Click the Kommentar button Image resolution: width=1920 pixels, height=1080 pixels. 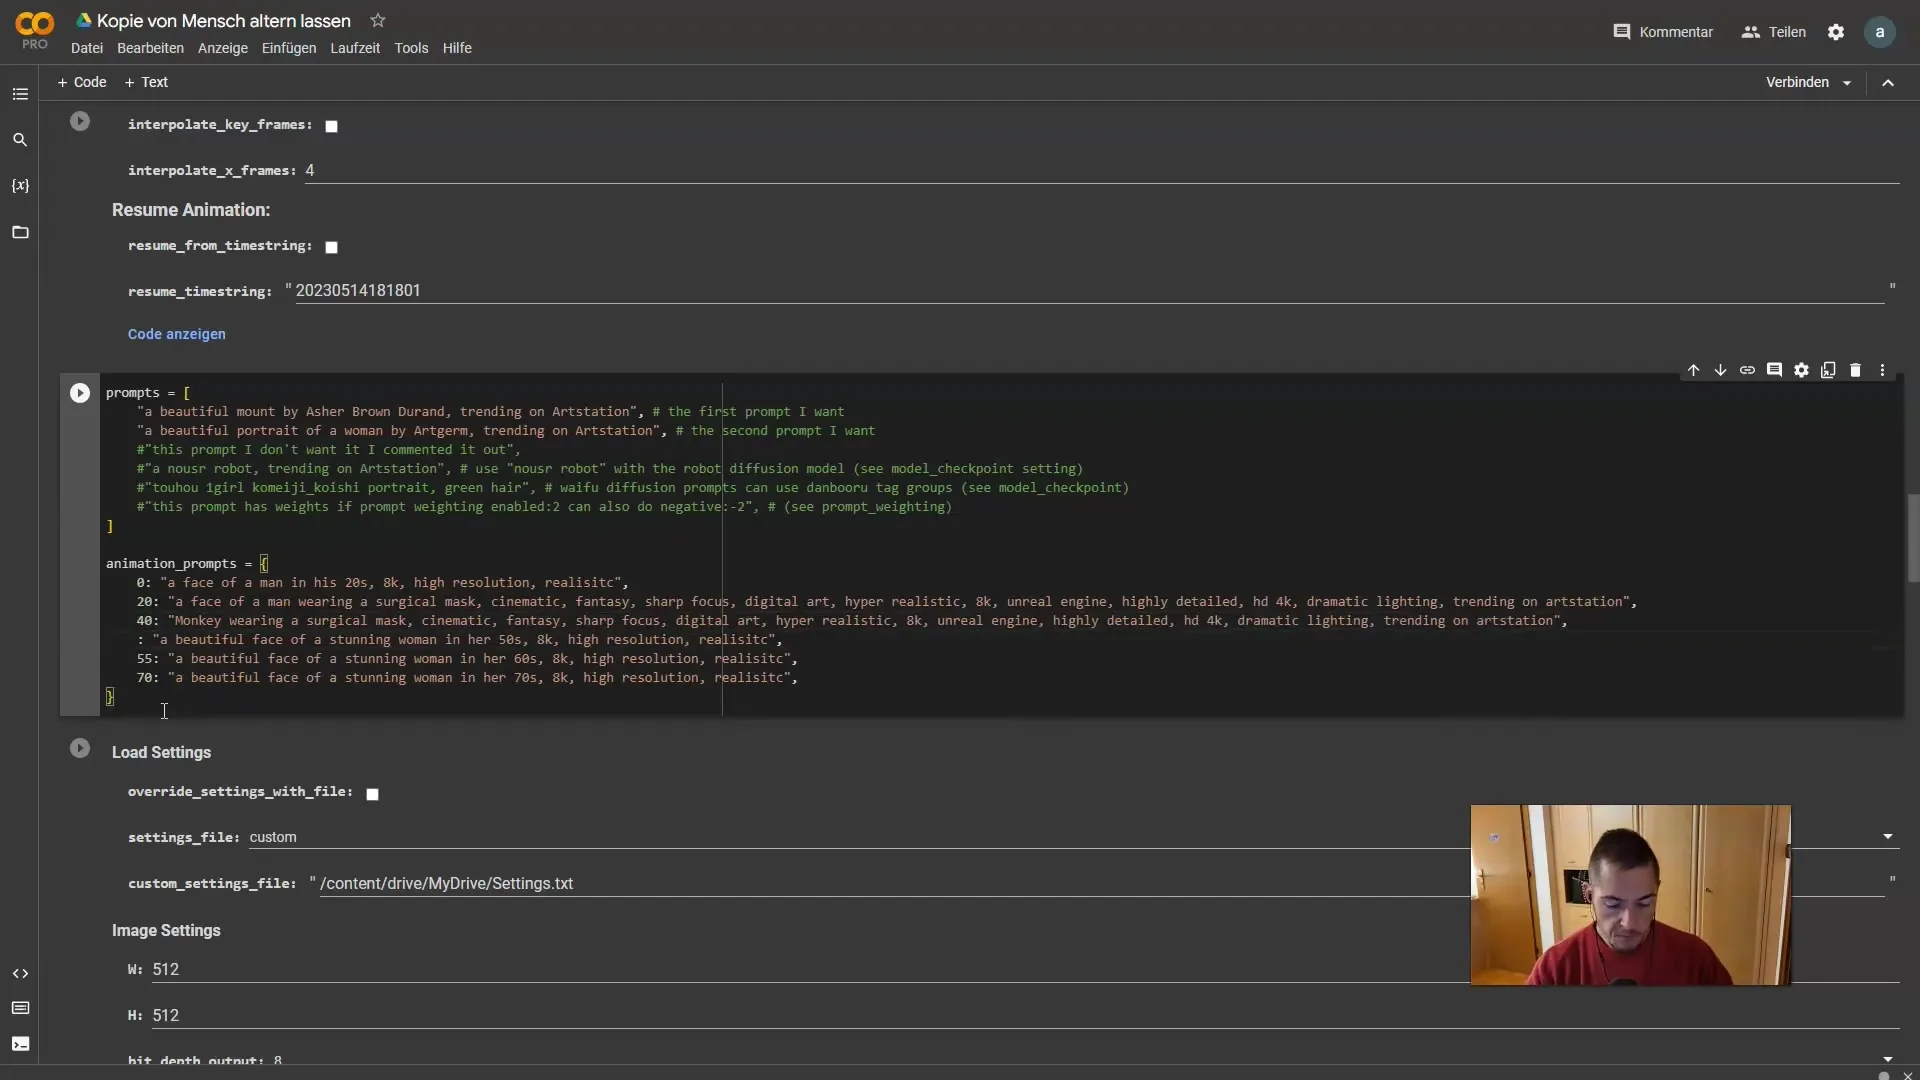1663,32
